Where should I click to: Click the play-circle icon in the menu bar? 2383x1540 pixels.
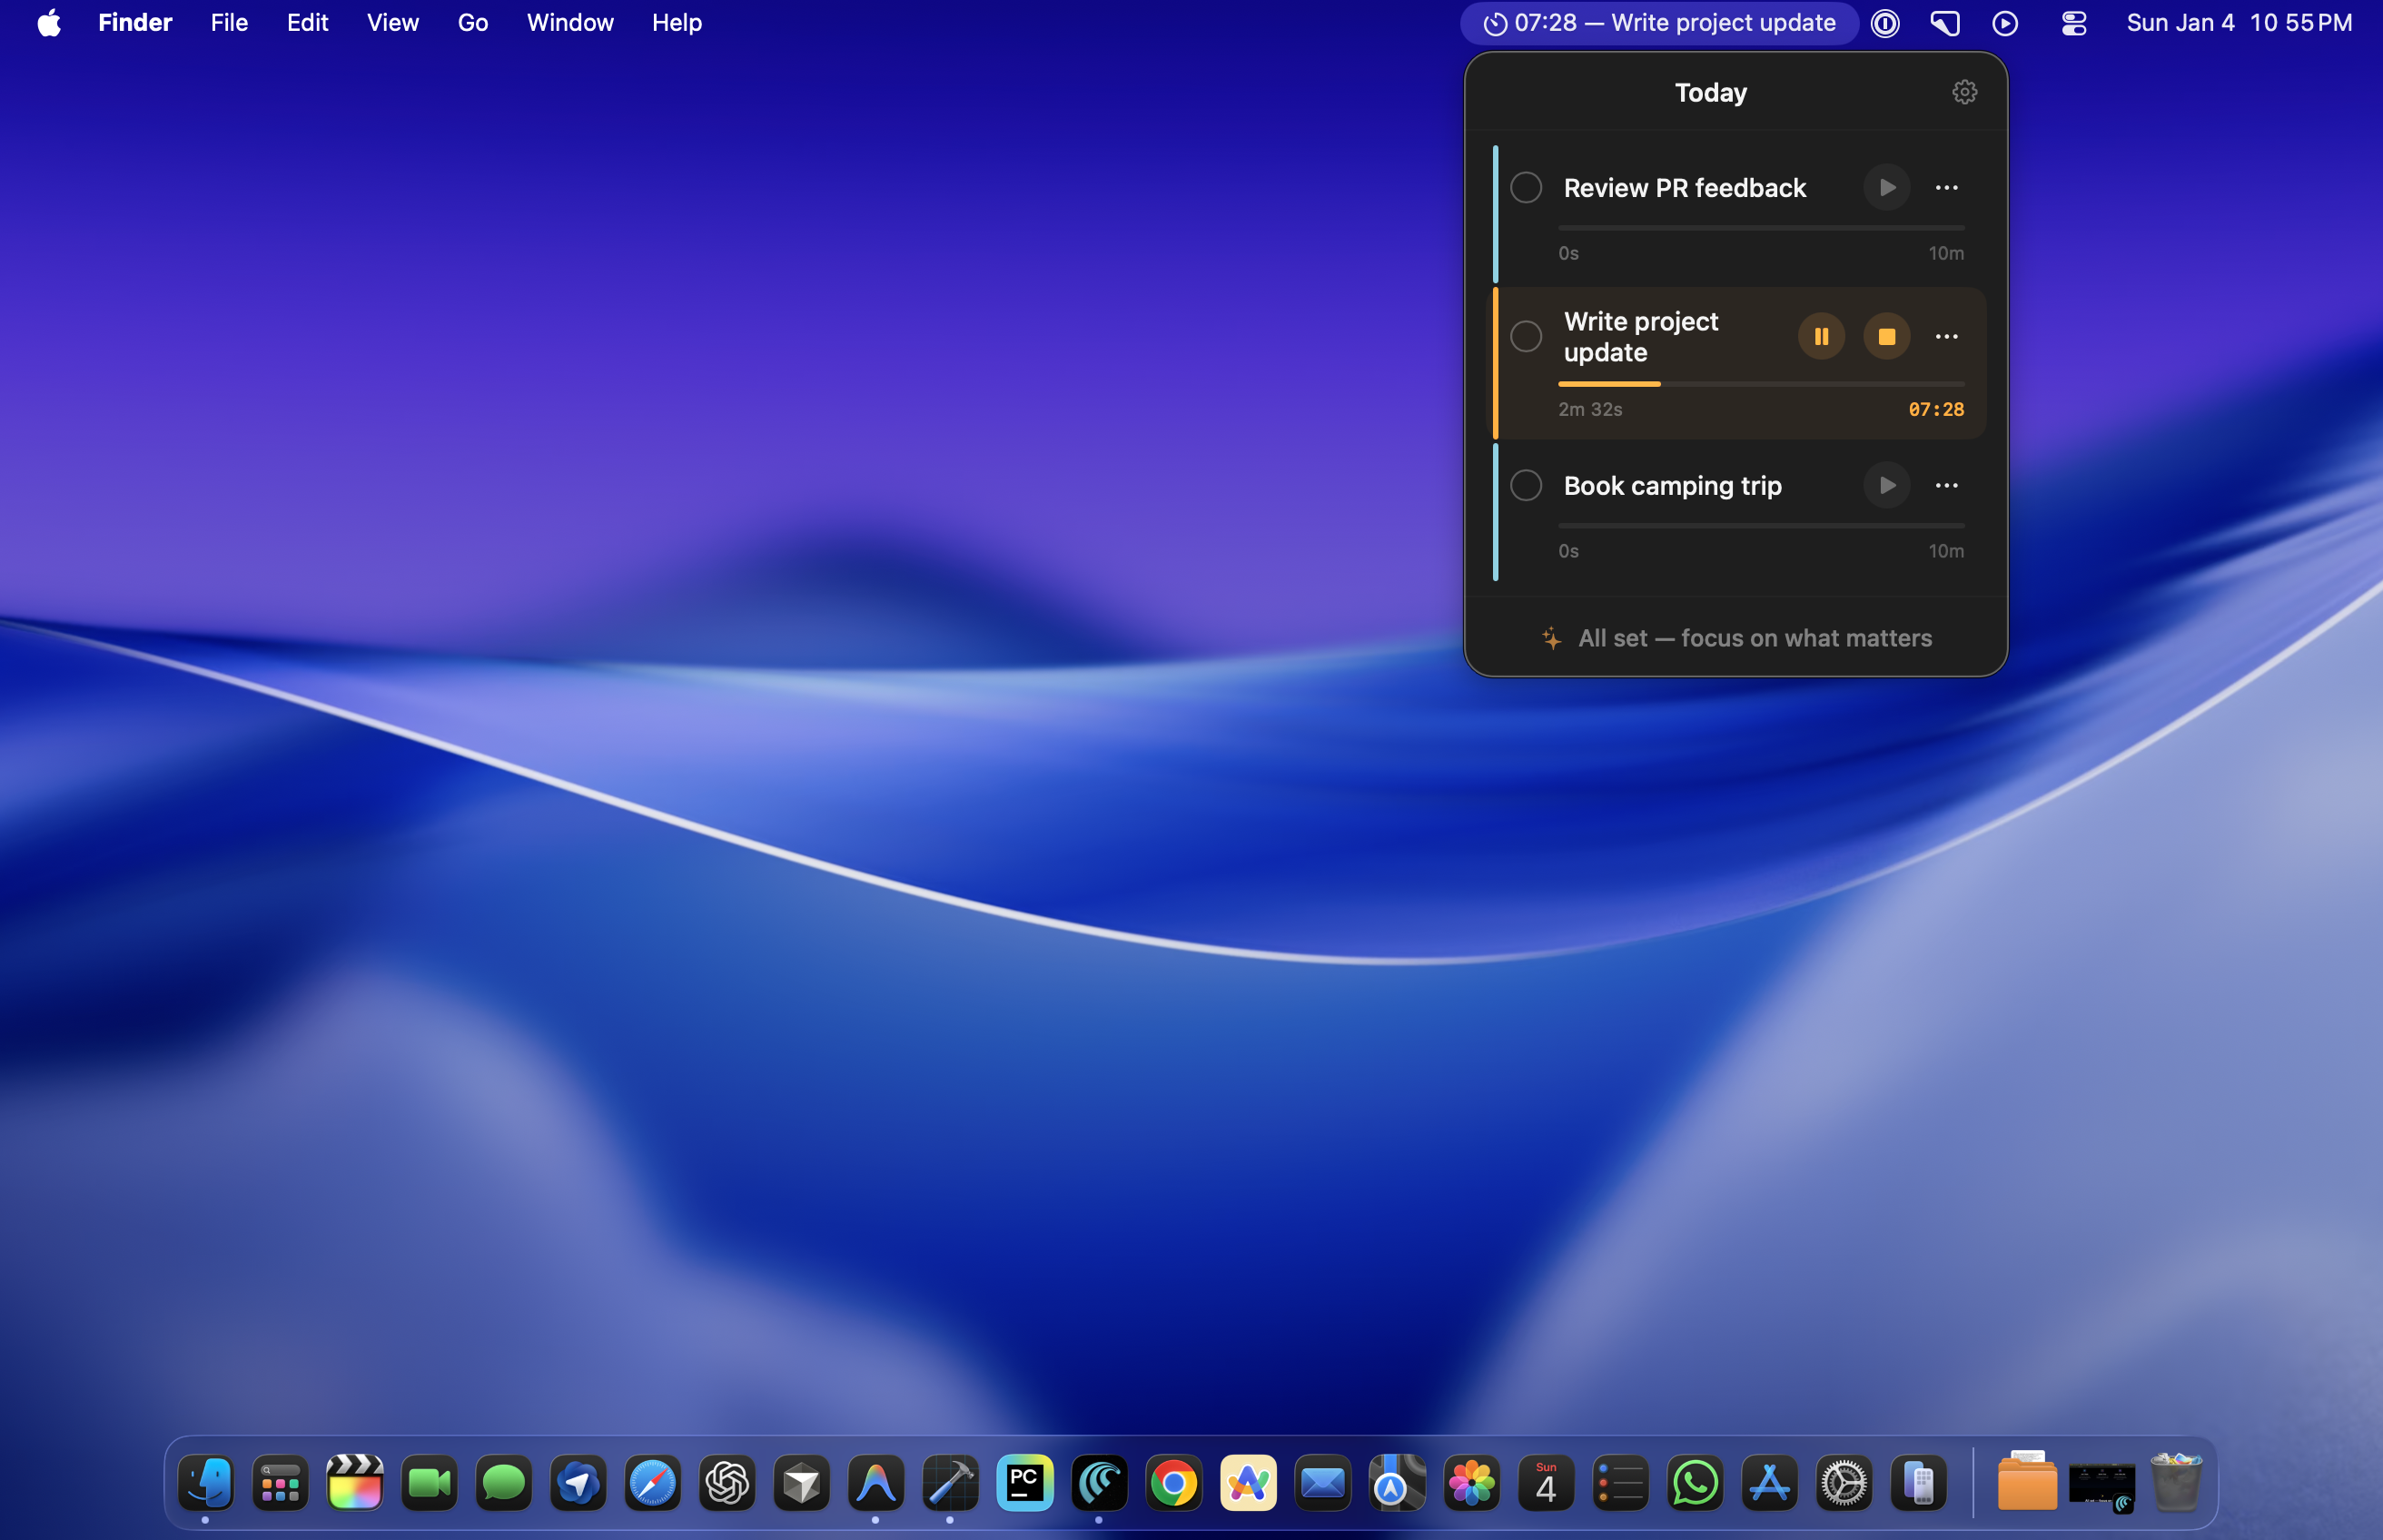(2005, 22)
